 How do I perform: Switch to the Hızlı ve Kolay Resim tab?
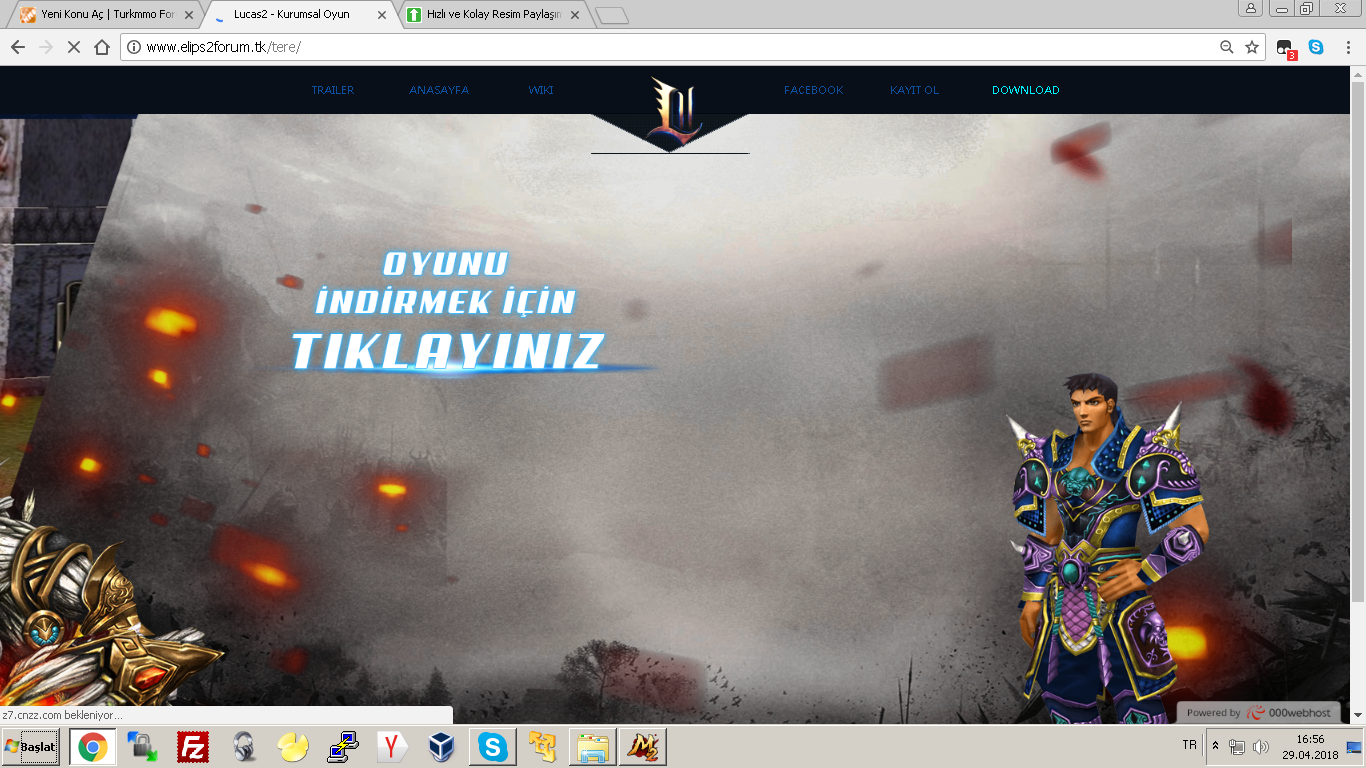click(x=494, y=15)
